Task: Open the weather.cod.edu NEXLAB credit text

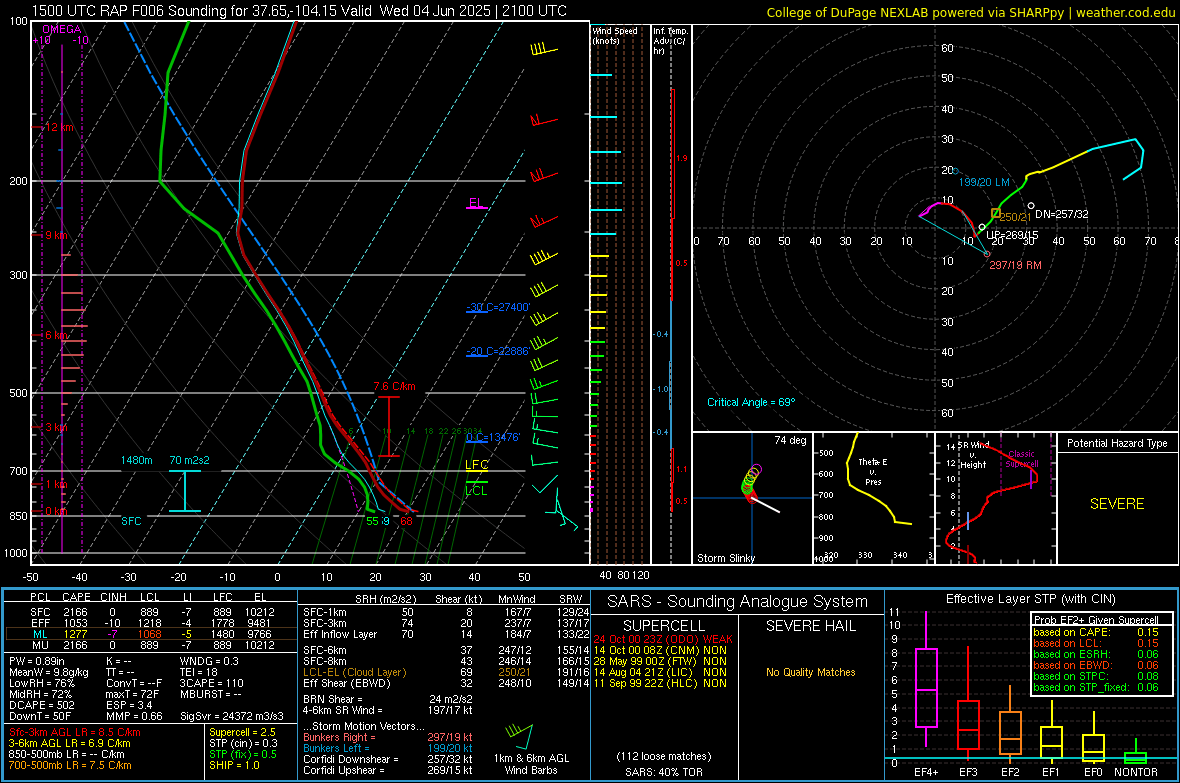Action: 970,12
